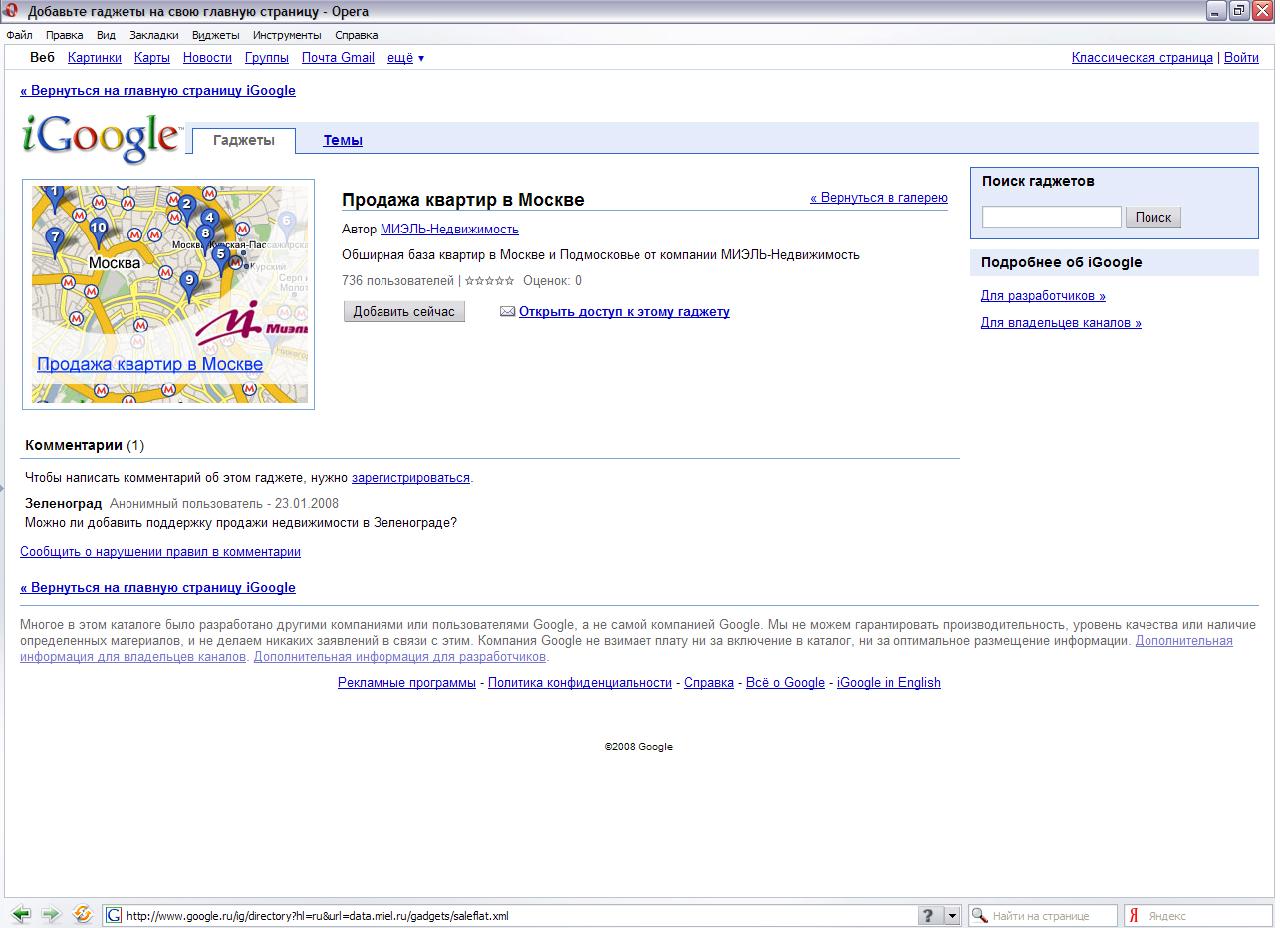Open the Классическая страница link
This screenshot has width=1280, height=930.
pyautogui.click(x=1142, y=58)
